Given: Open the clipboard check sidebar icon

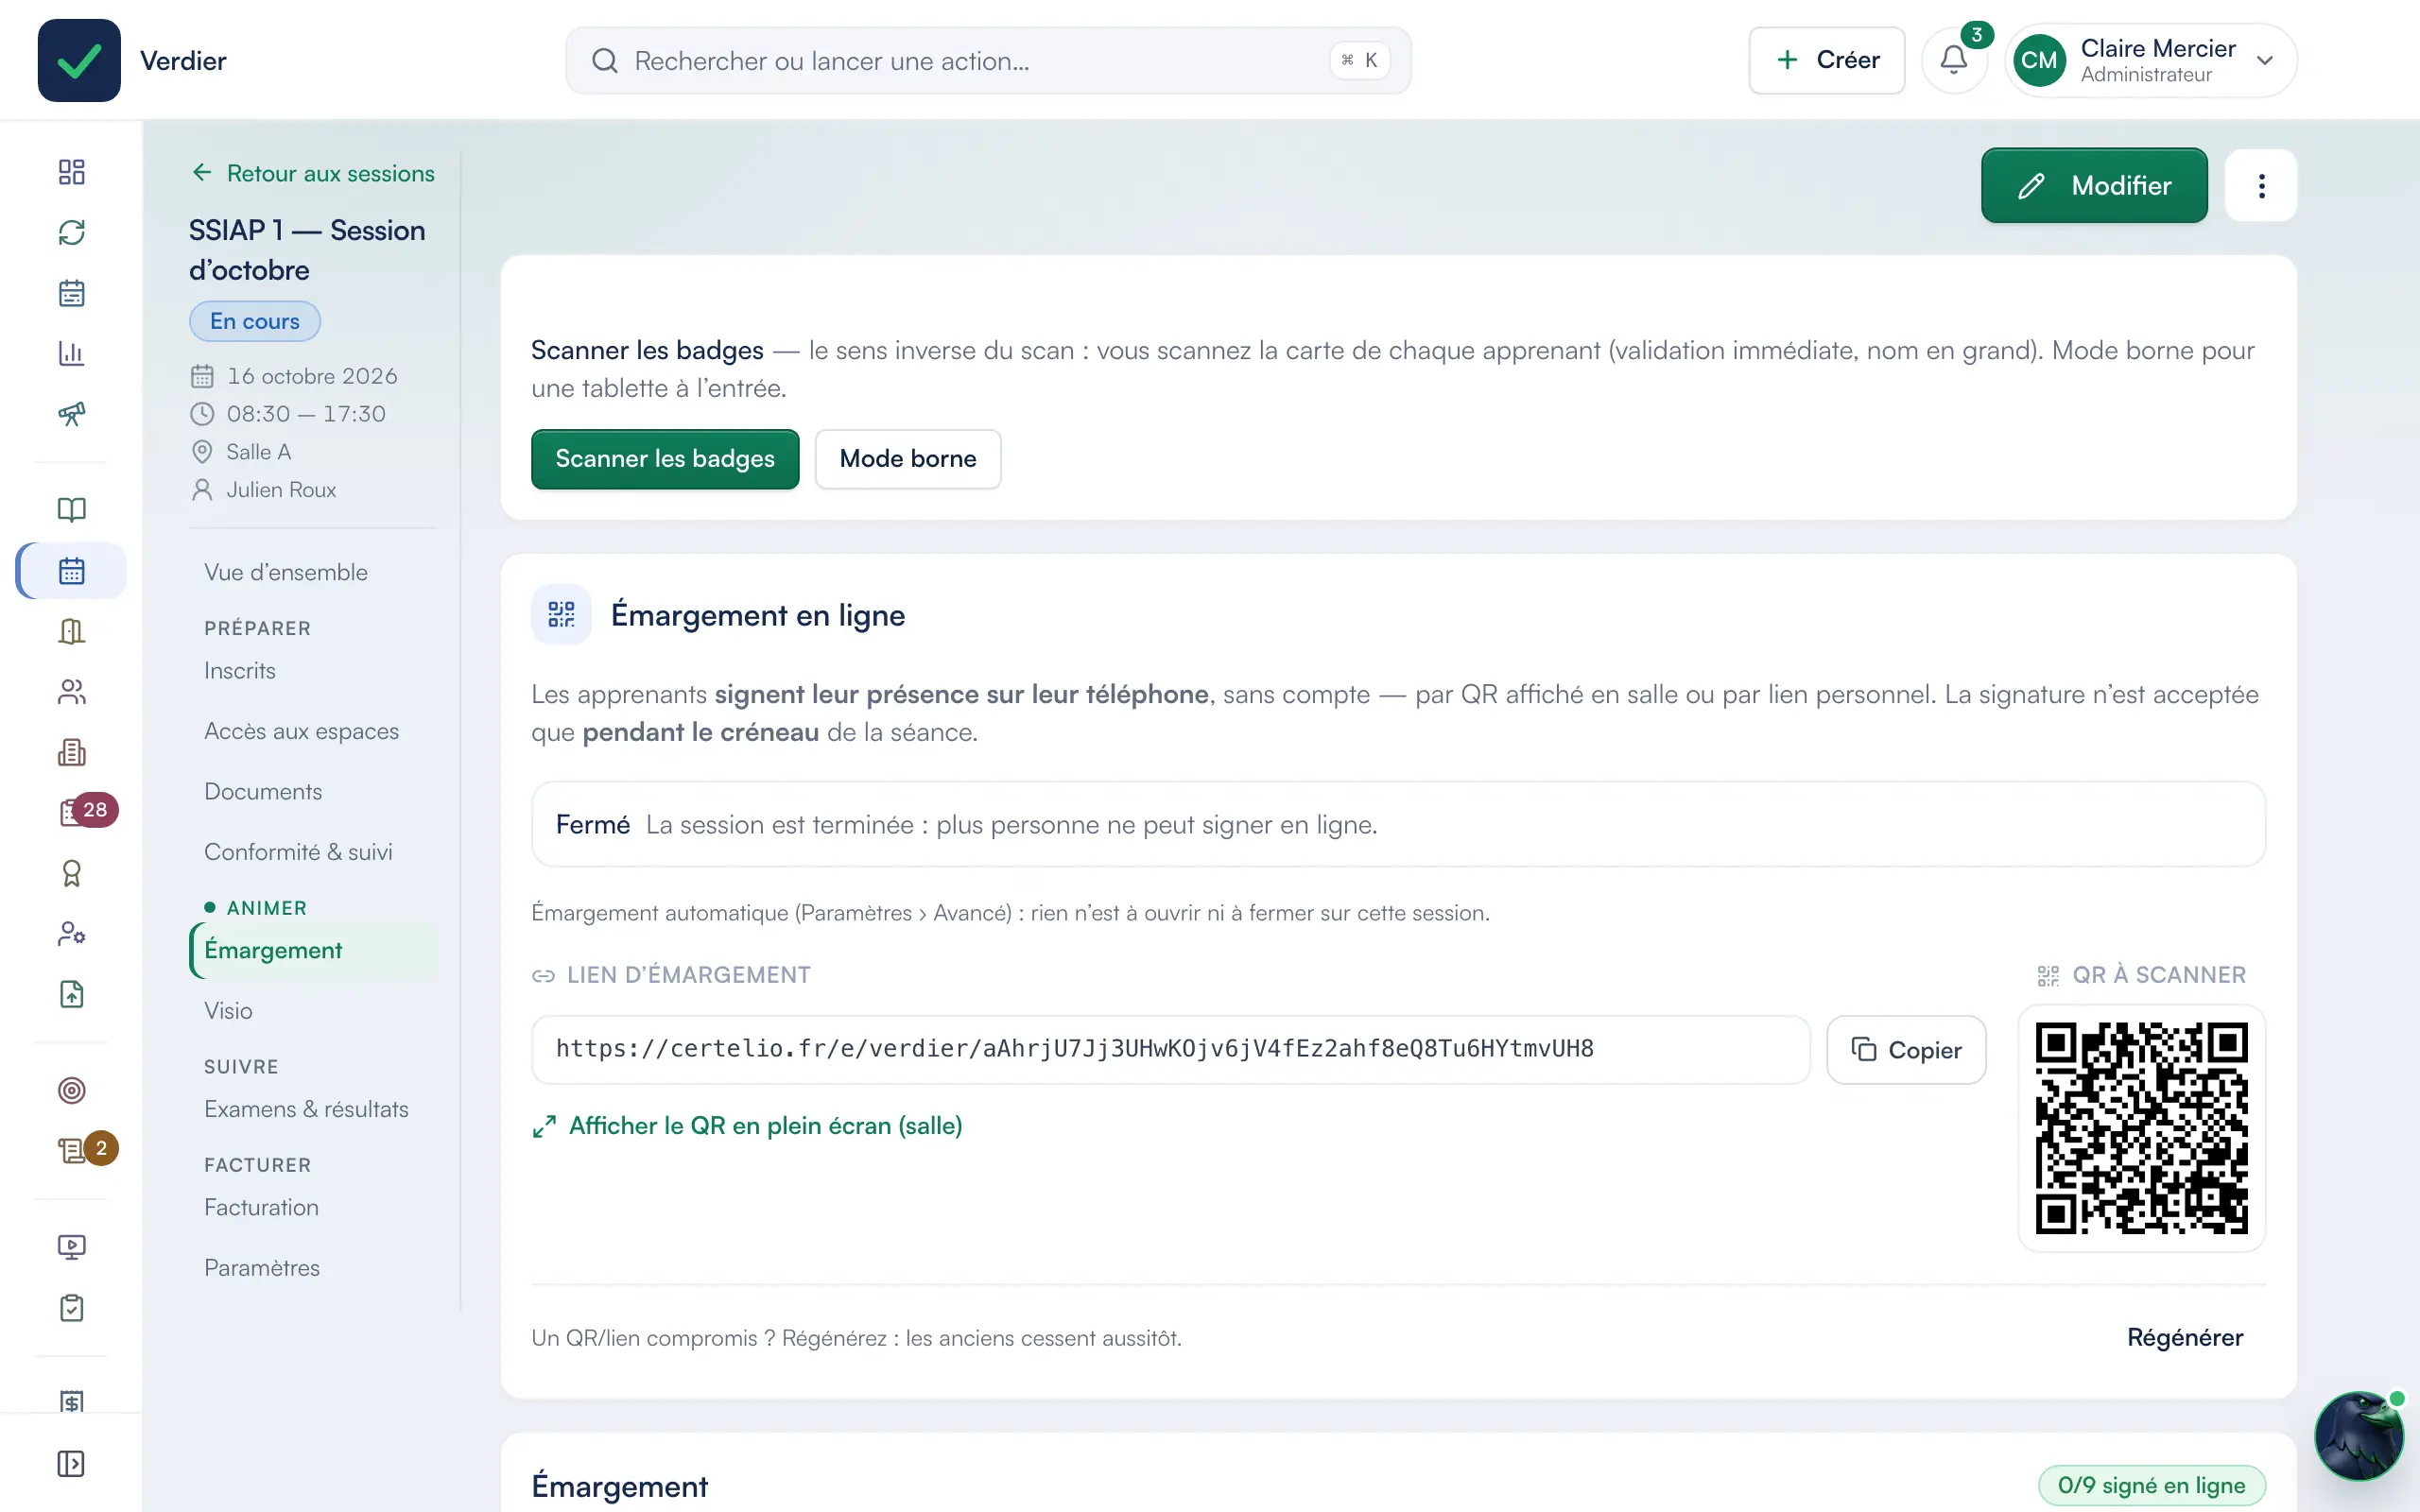Looking at the screenshot, I should (x=71, y=1308).
